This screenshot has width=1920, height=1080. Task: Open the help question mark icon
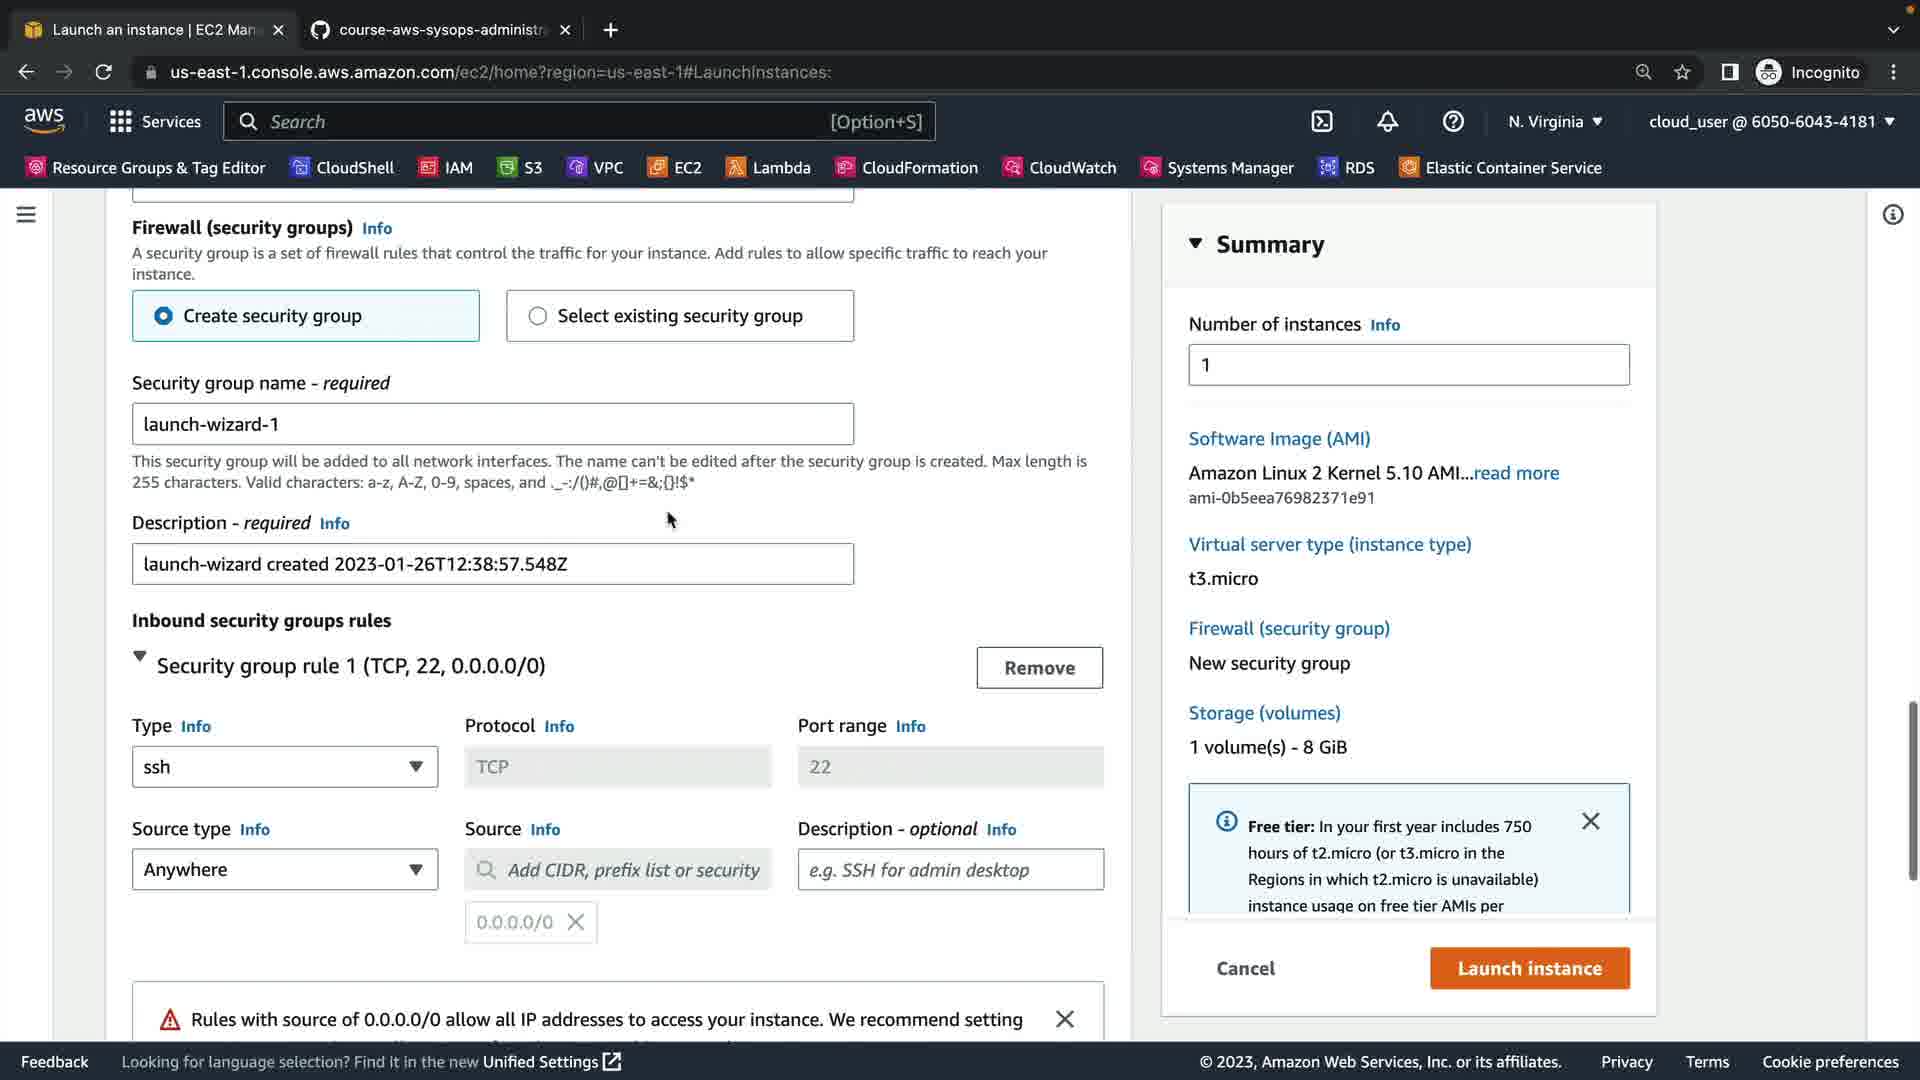(1453, 121)
